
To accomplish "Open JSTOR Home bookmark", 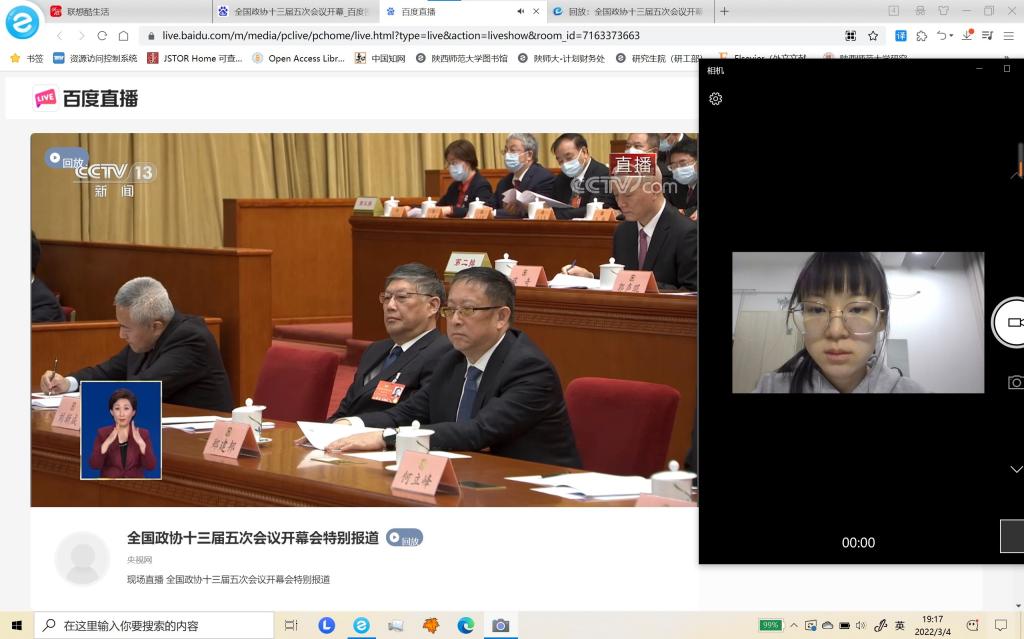I will pyautogui.click(x=195, y=58).
